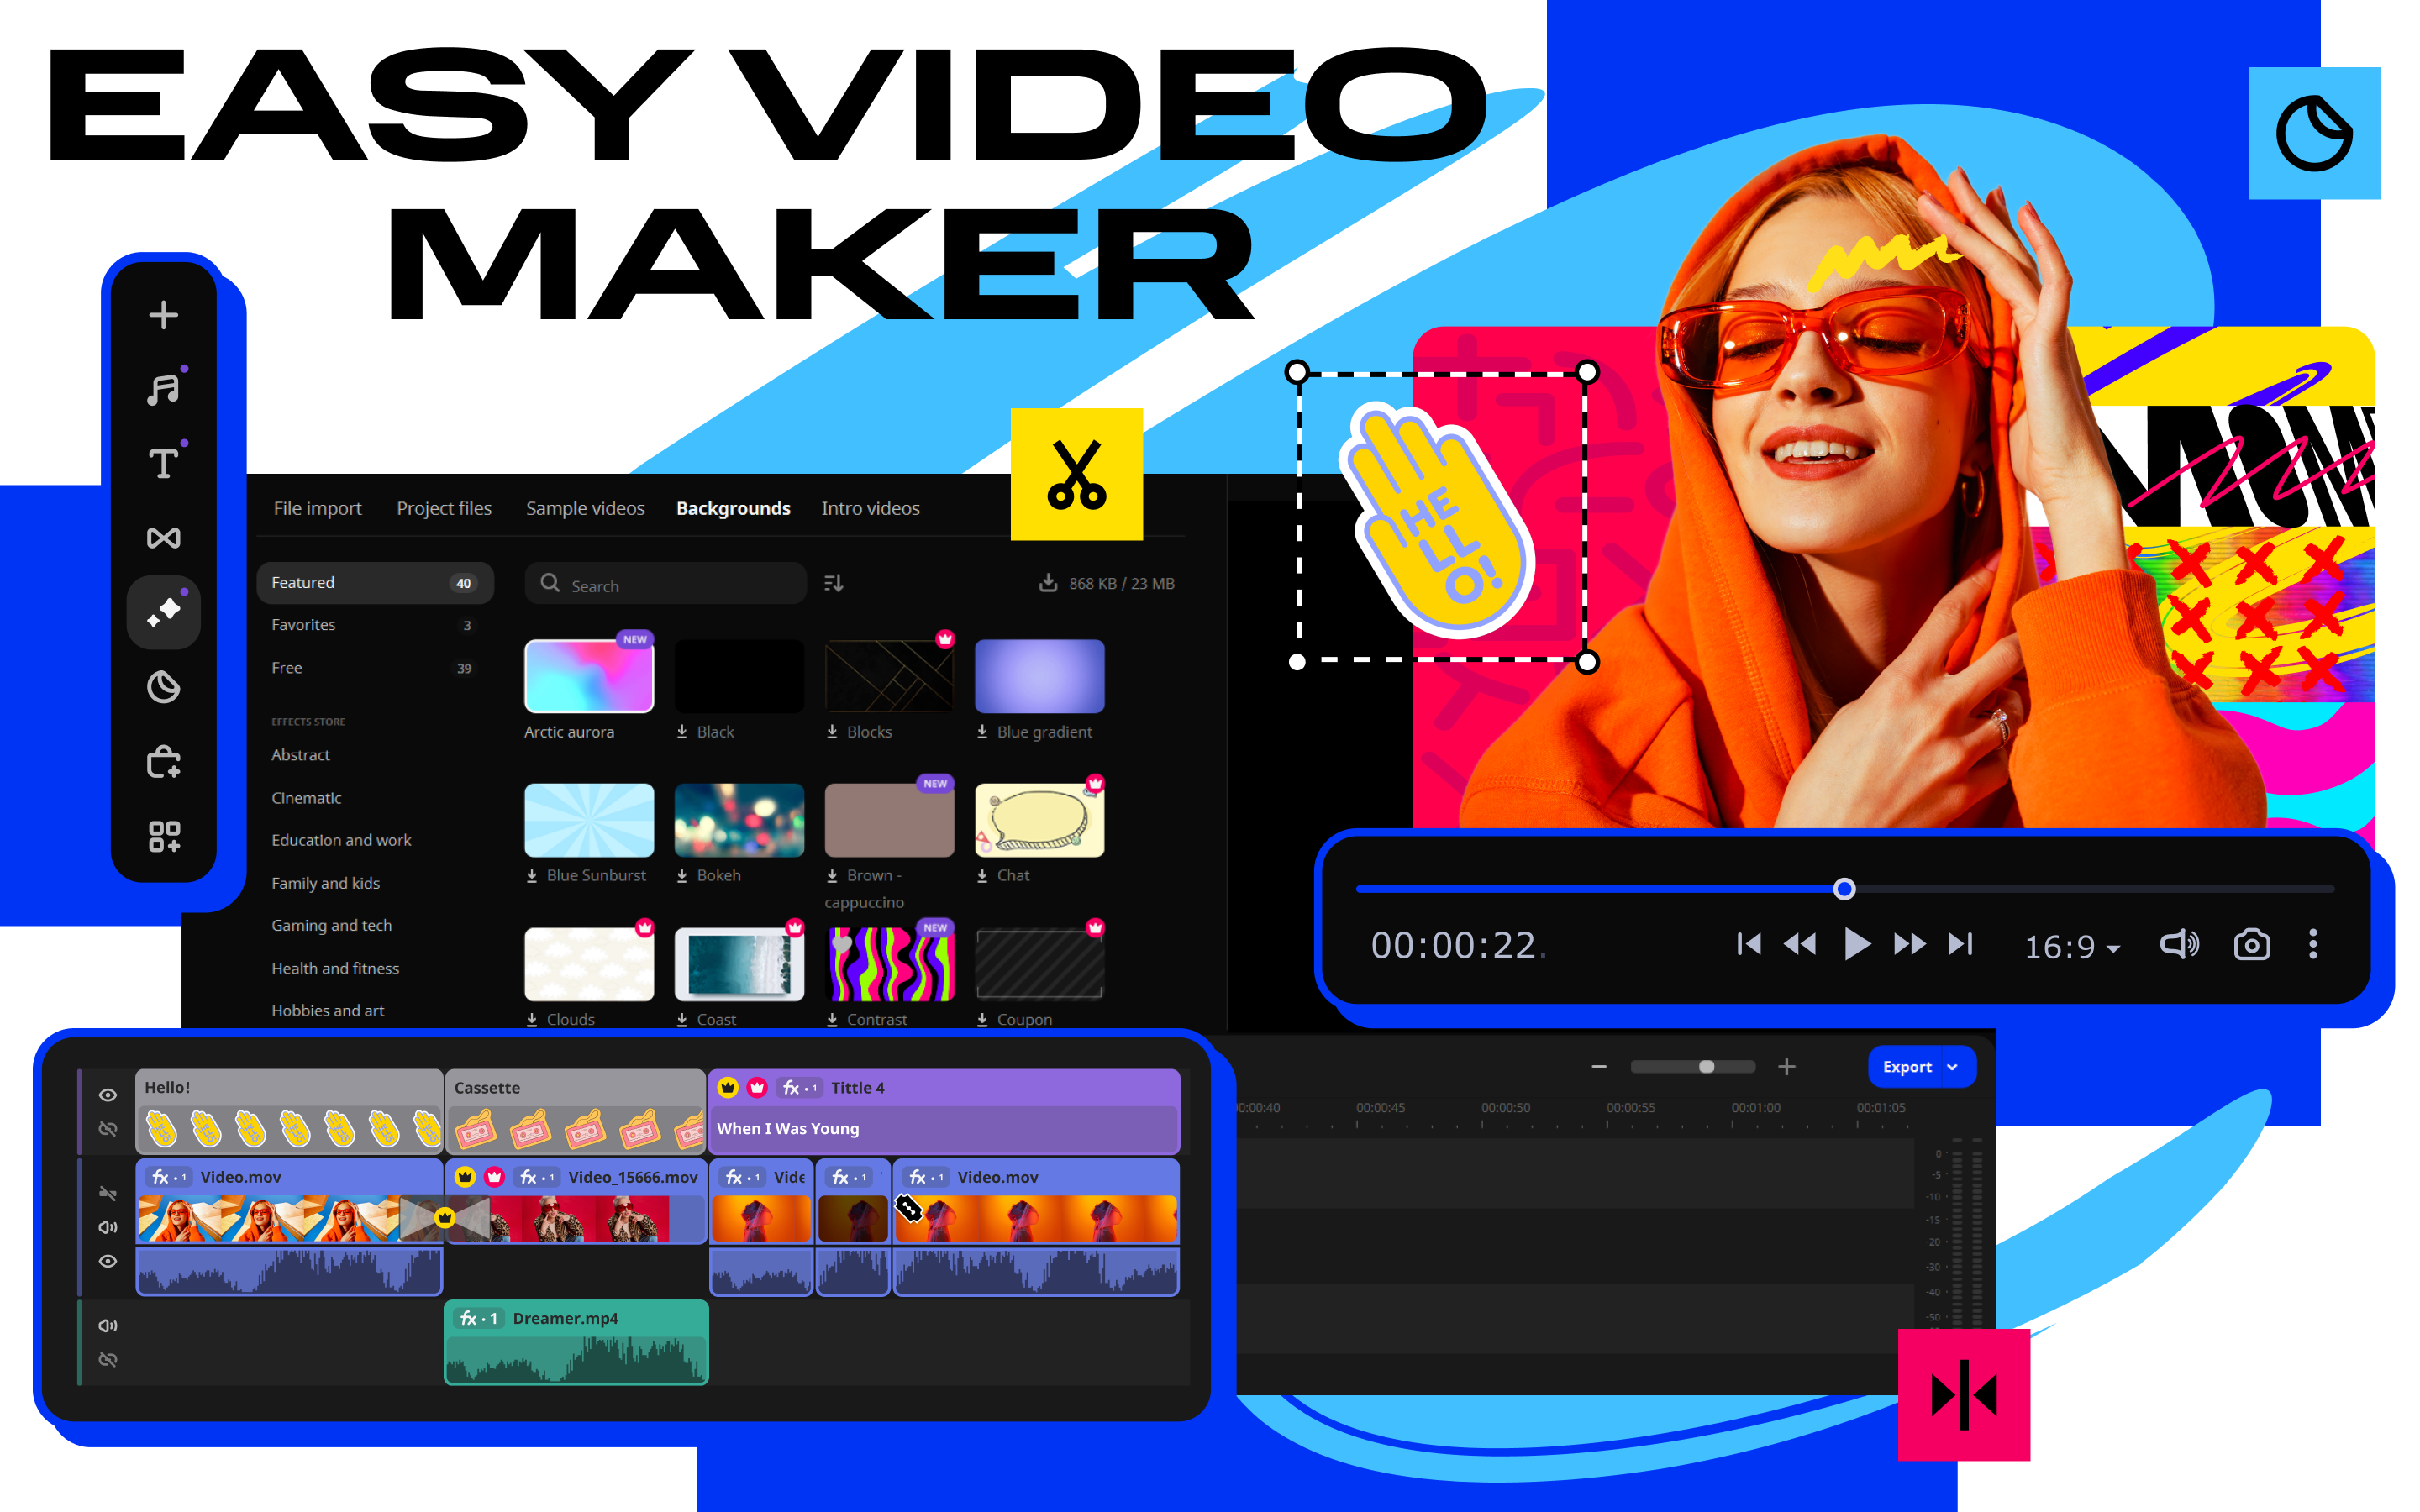Viewport: 2420px width, 1512px height.
Task: Switch to the Intro videos tab
Action: tap(870, 508)
